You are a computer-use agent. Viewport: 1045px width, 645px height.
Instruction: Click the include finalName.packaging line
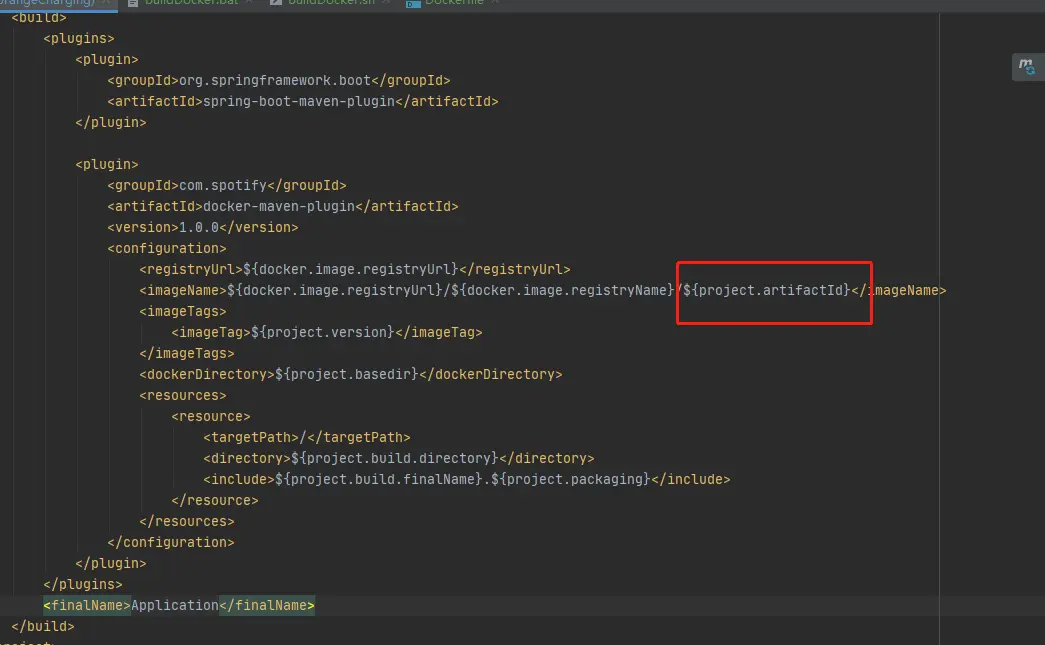tap(467, 479)
